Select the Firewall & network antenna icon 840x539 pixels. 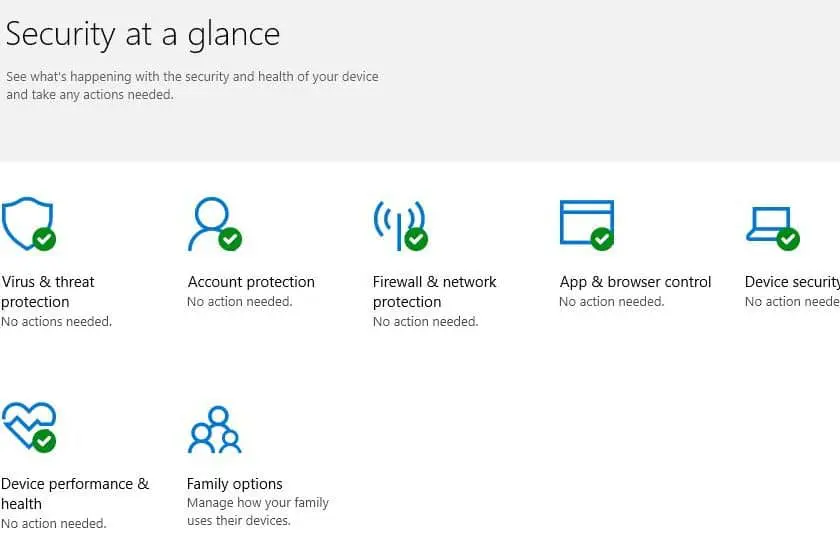[400, 226]
